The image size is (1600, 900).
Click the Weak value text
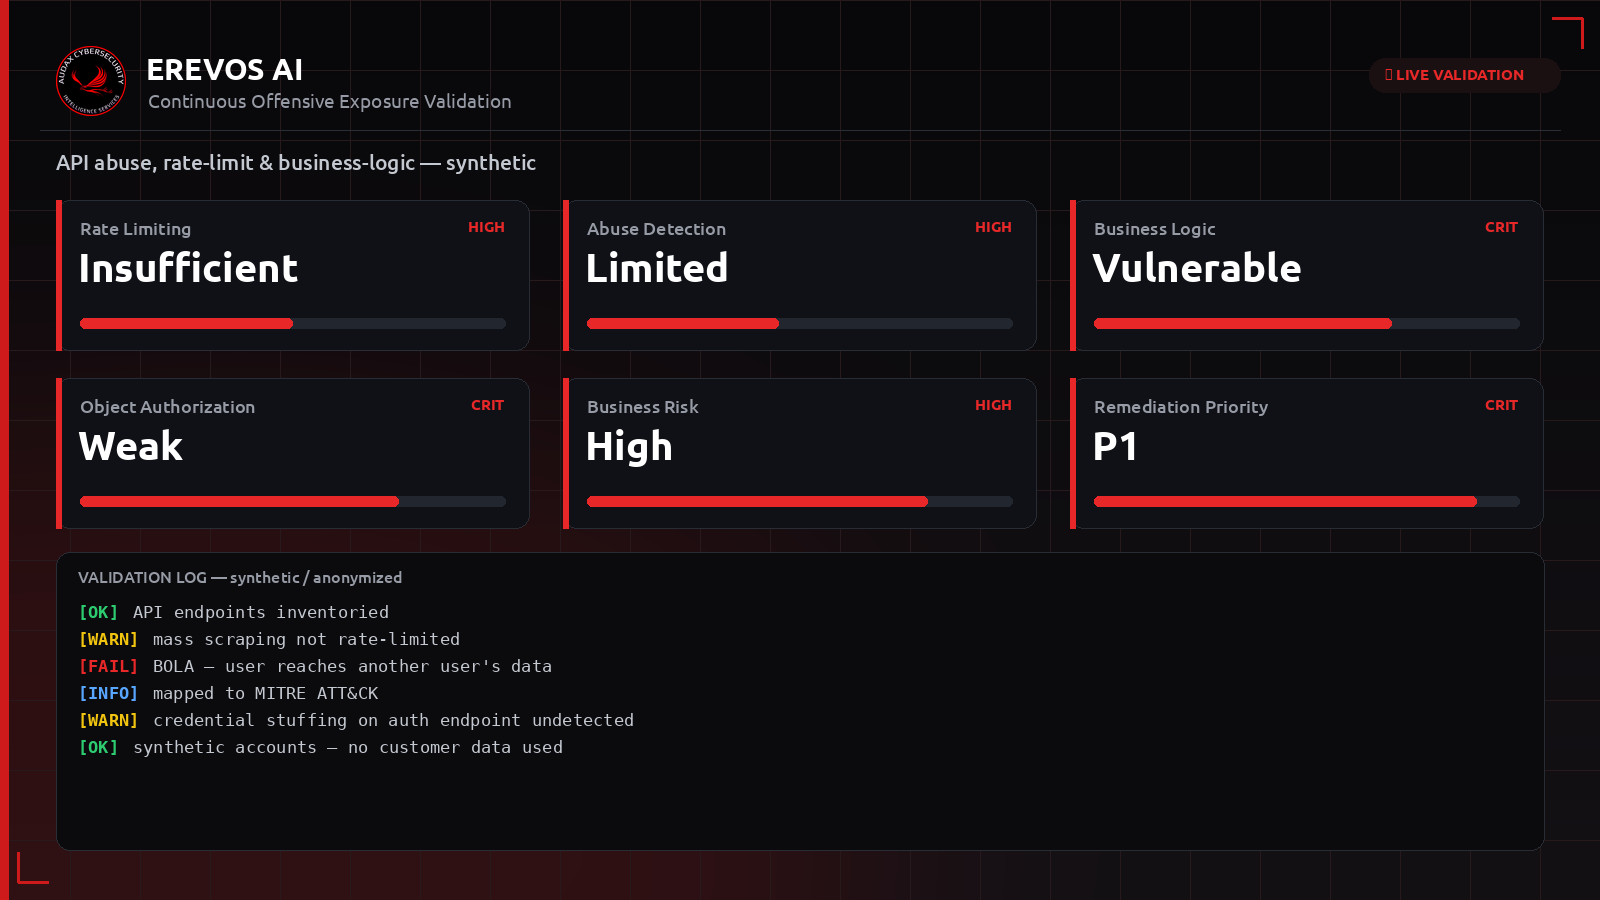coord(131,446)
